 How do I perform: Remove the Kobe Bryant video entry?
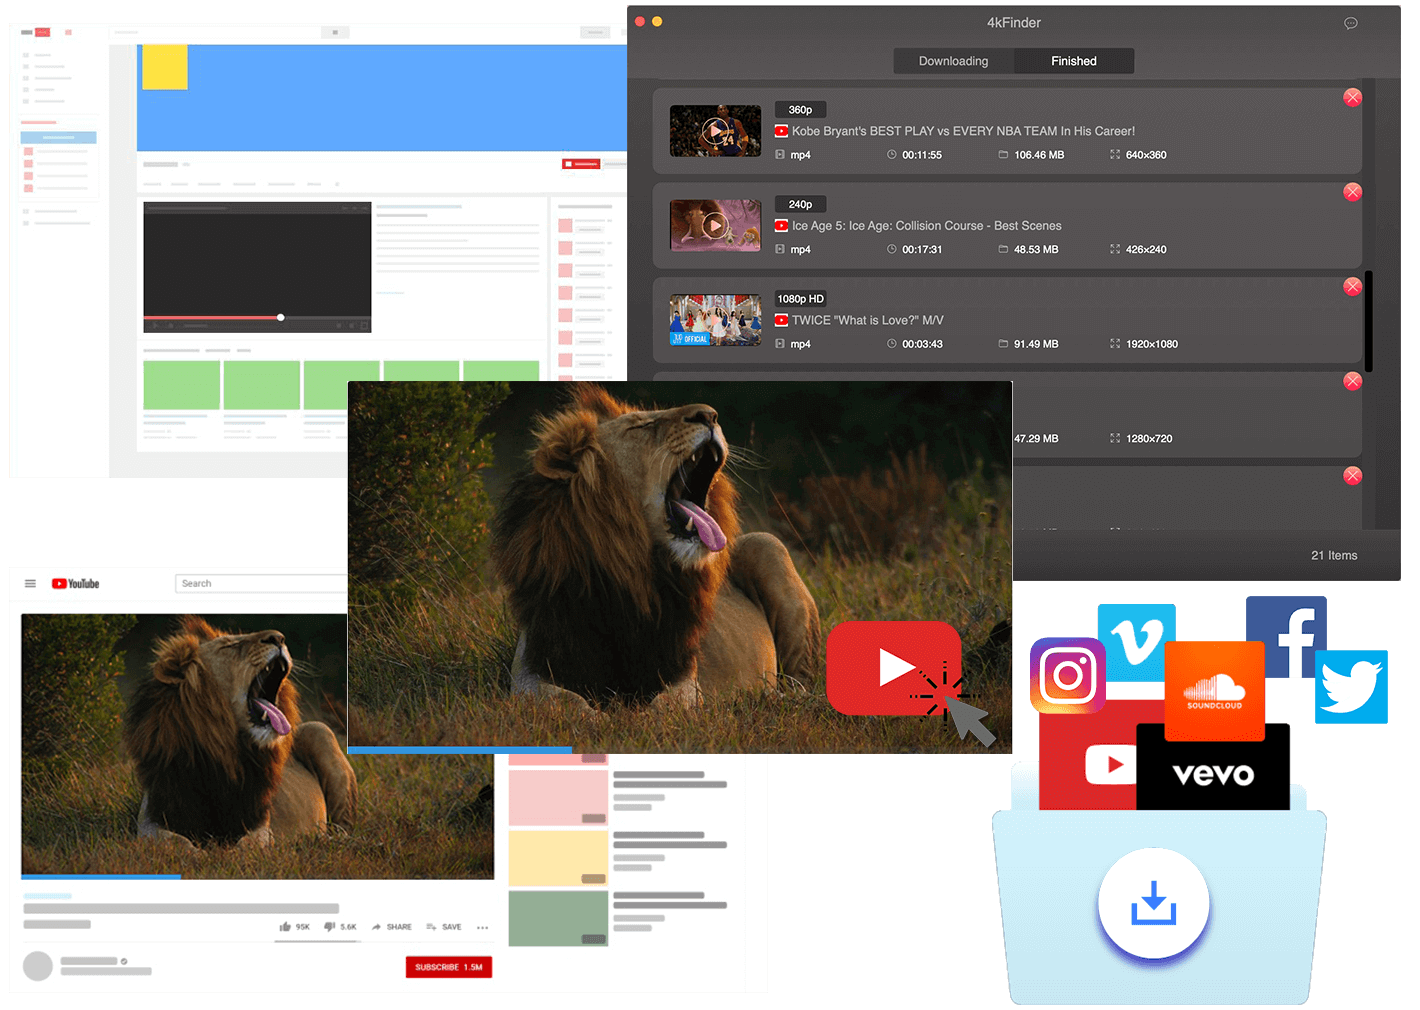(1352, 97)
